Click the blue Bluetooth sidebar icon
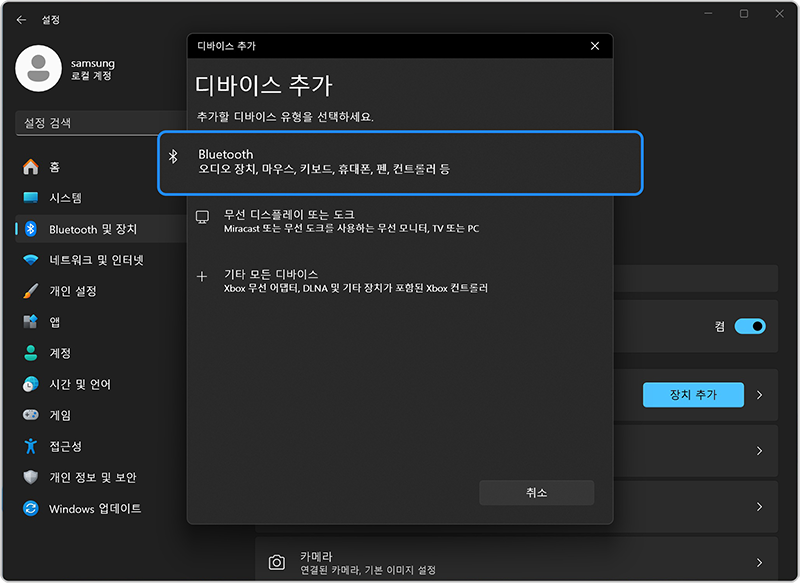800x584 pixels. click(x=31, y=229)
